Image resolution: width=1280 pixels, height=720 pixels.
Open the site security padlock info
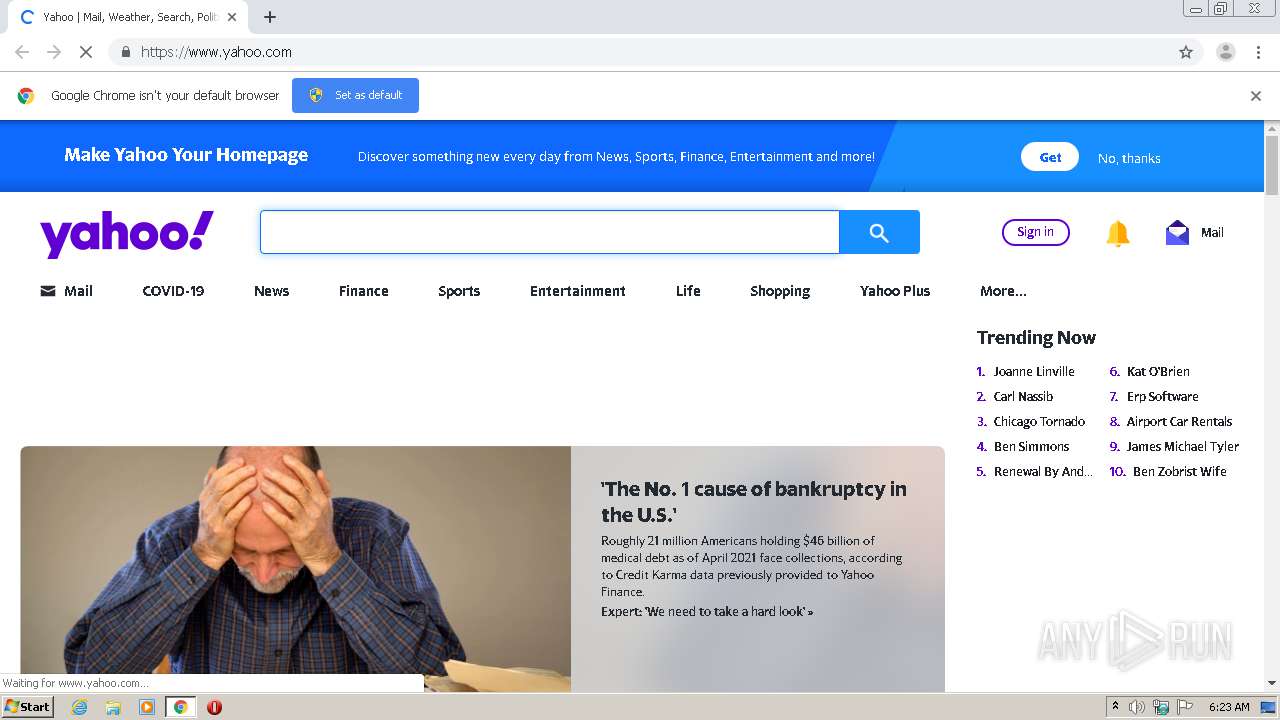click(125, 52)
